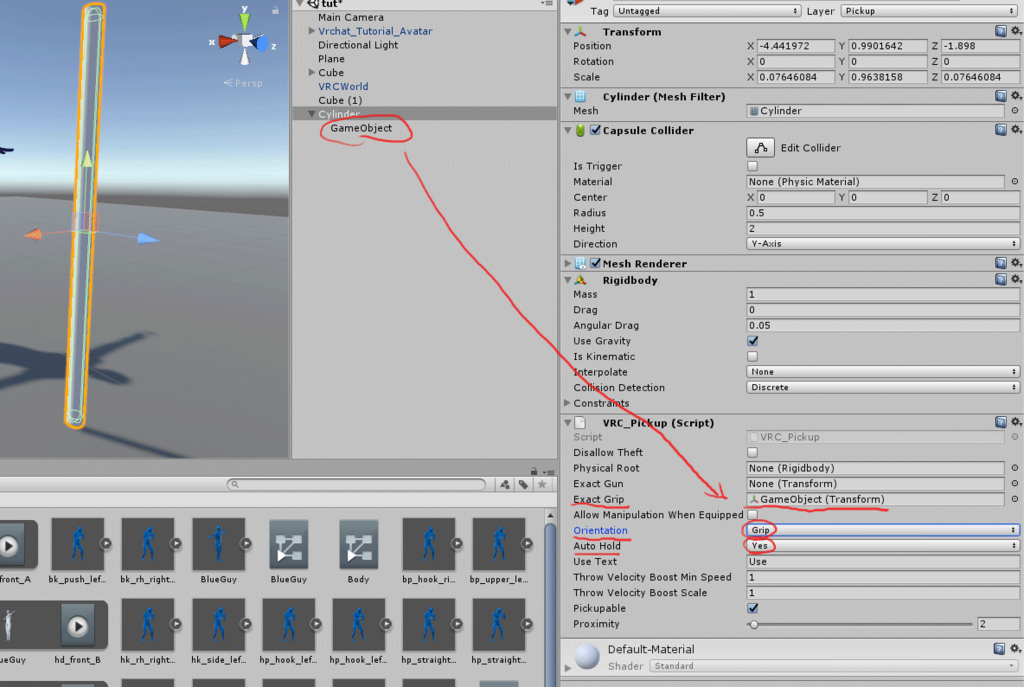Open the object picker for Physical Root

coord(1015,468)
